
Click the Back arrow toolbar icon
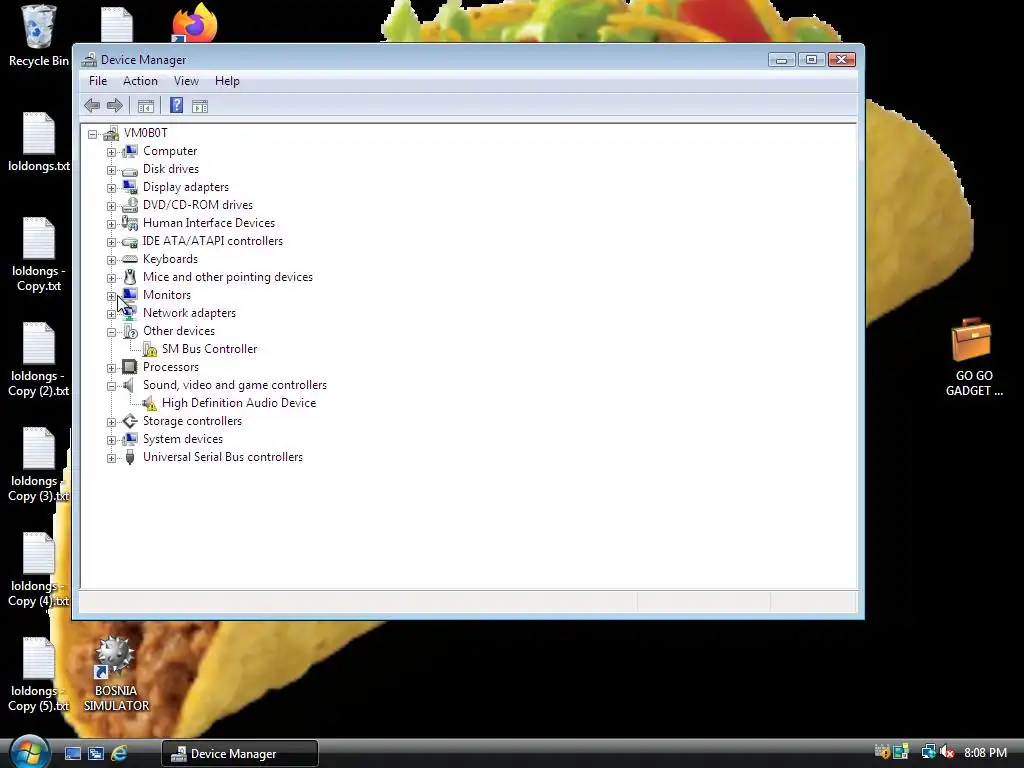point(92,105)
